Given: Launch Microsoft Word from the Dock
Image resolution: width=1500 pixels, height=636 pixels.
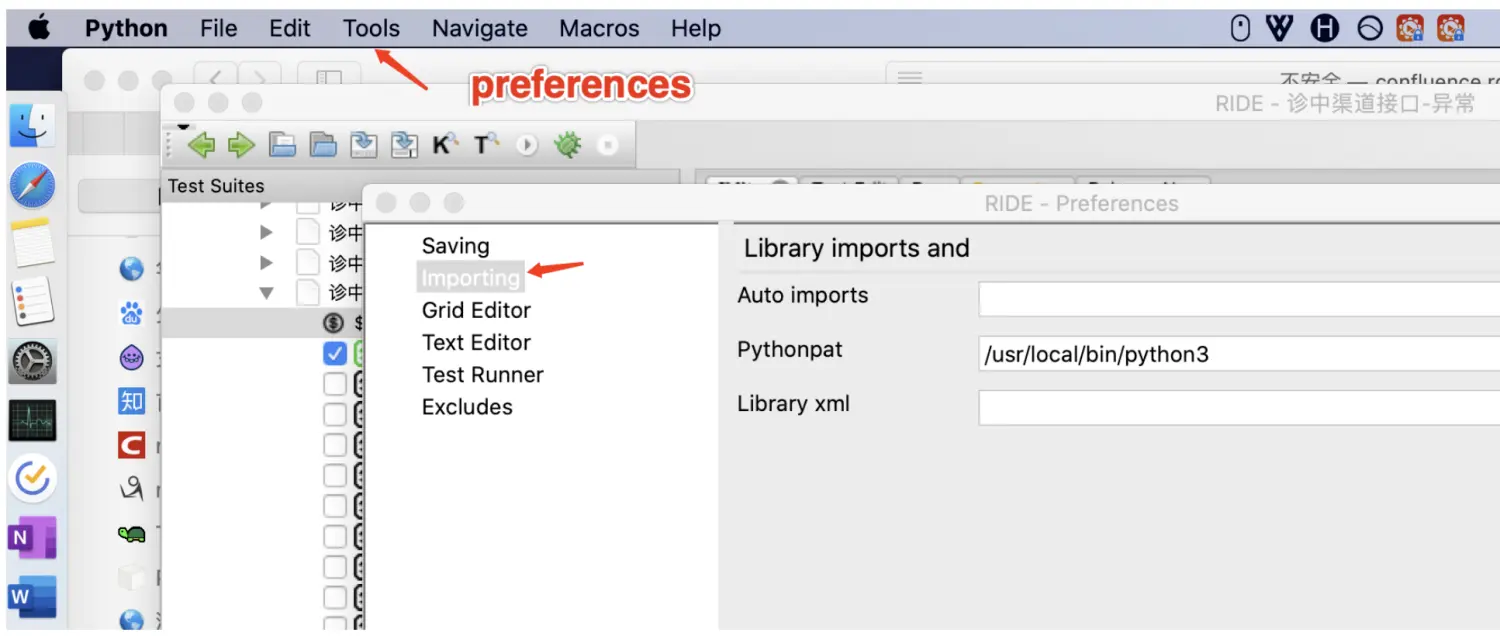Looking at the screenshot, I should (32, 597).
